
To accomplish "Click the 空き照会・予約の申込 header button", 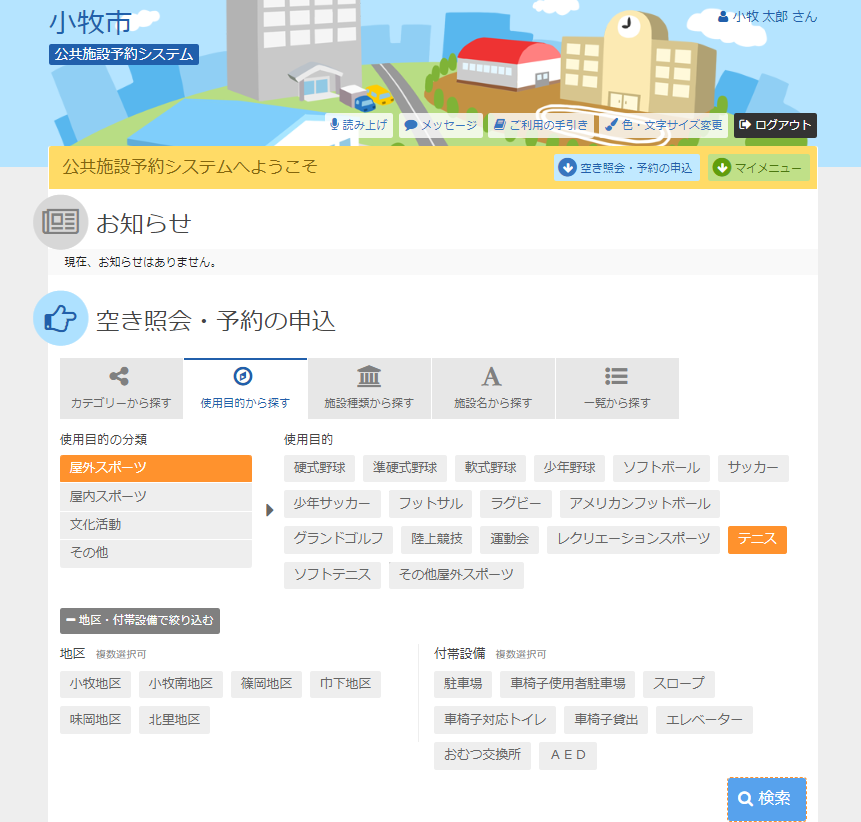I will click(626, 167).
